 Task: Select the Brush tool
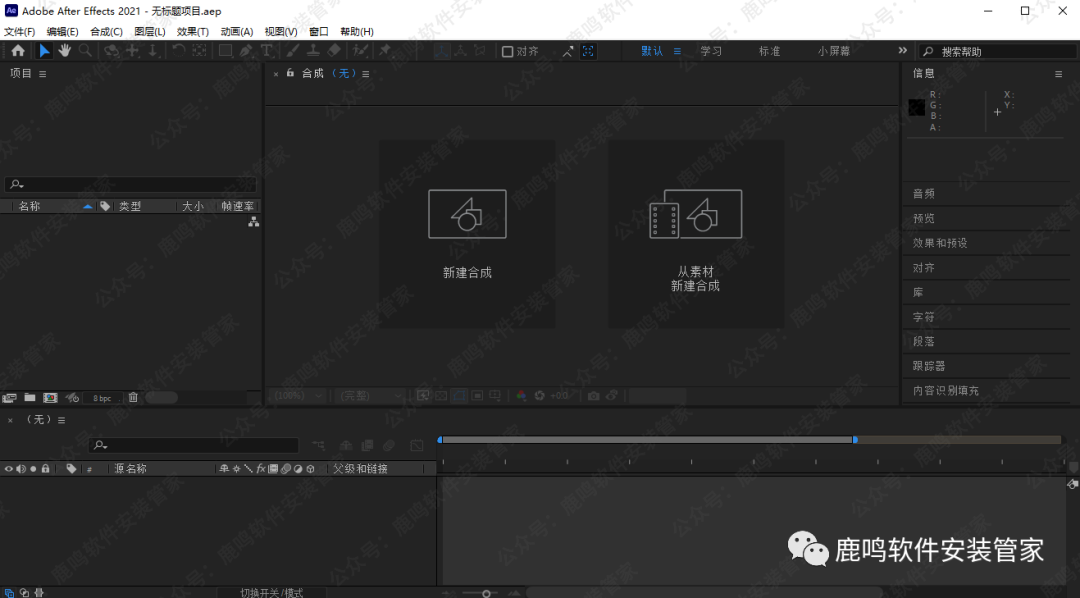pyautogui.click(x=292, y=51)
